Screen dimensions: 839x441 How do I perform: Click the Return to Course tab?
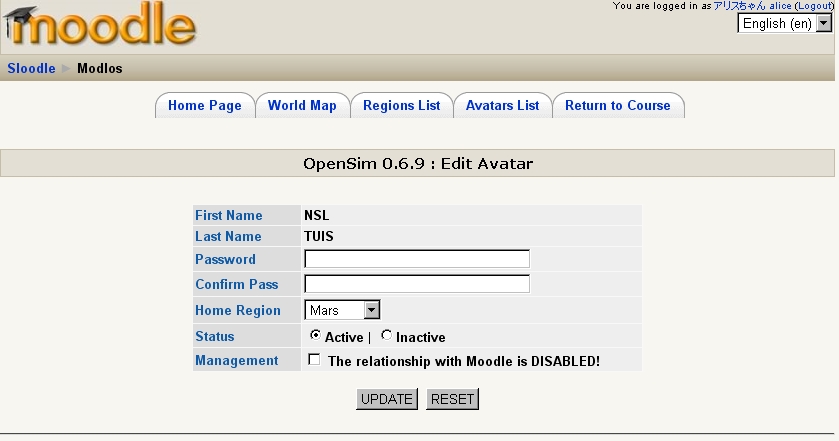click(617, 105)
